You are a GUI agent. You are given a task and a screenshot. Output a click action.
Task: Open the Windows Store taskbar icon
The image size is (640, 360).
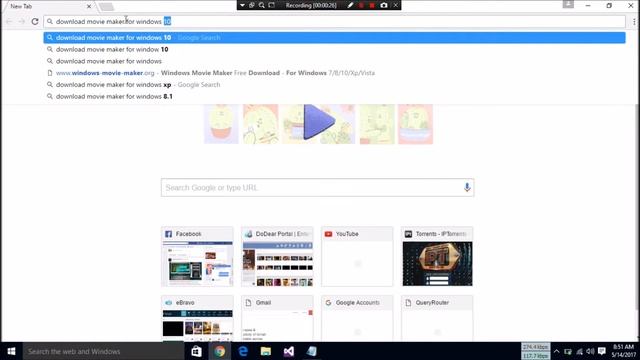pos(196,351)
